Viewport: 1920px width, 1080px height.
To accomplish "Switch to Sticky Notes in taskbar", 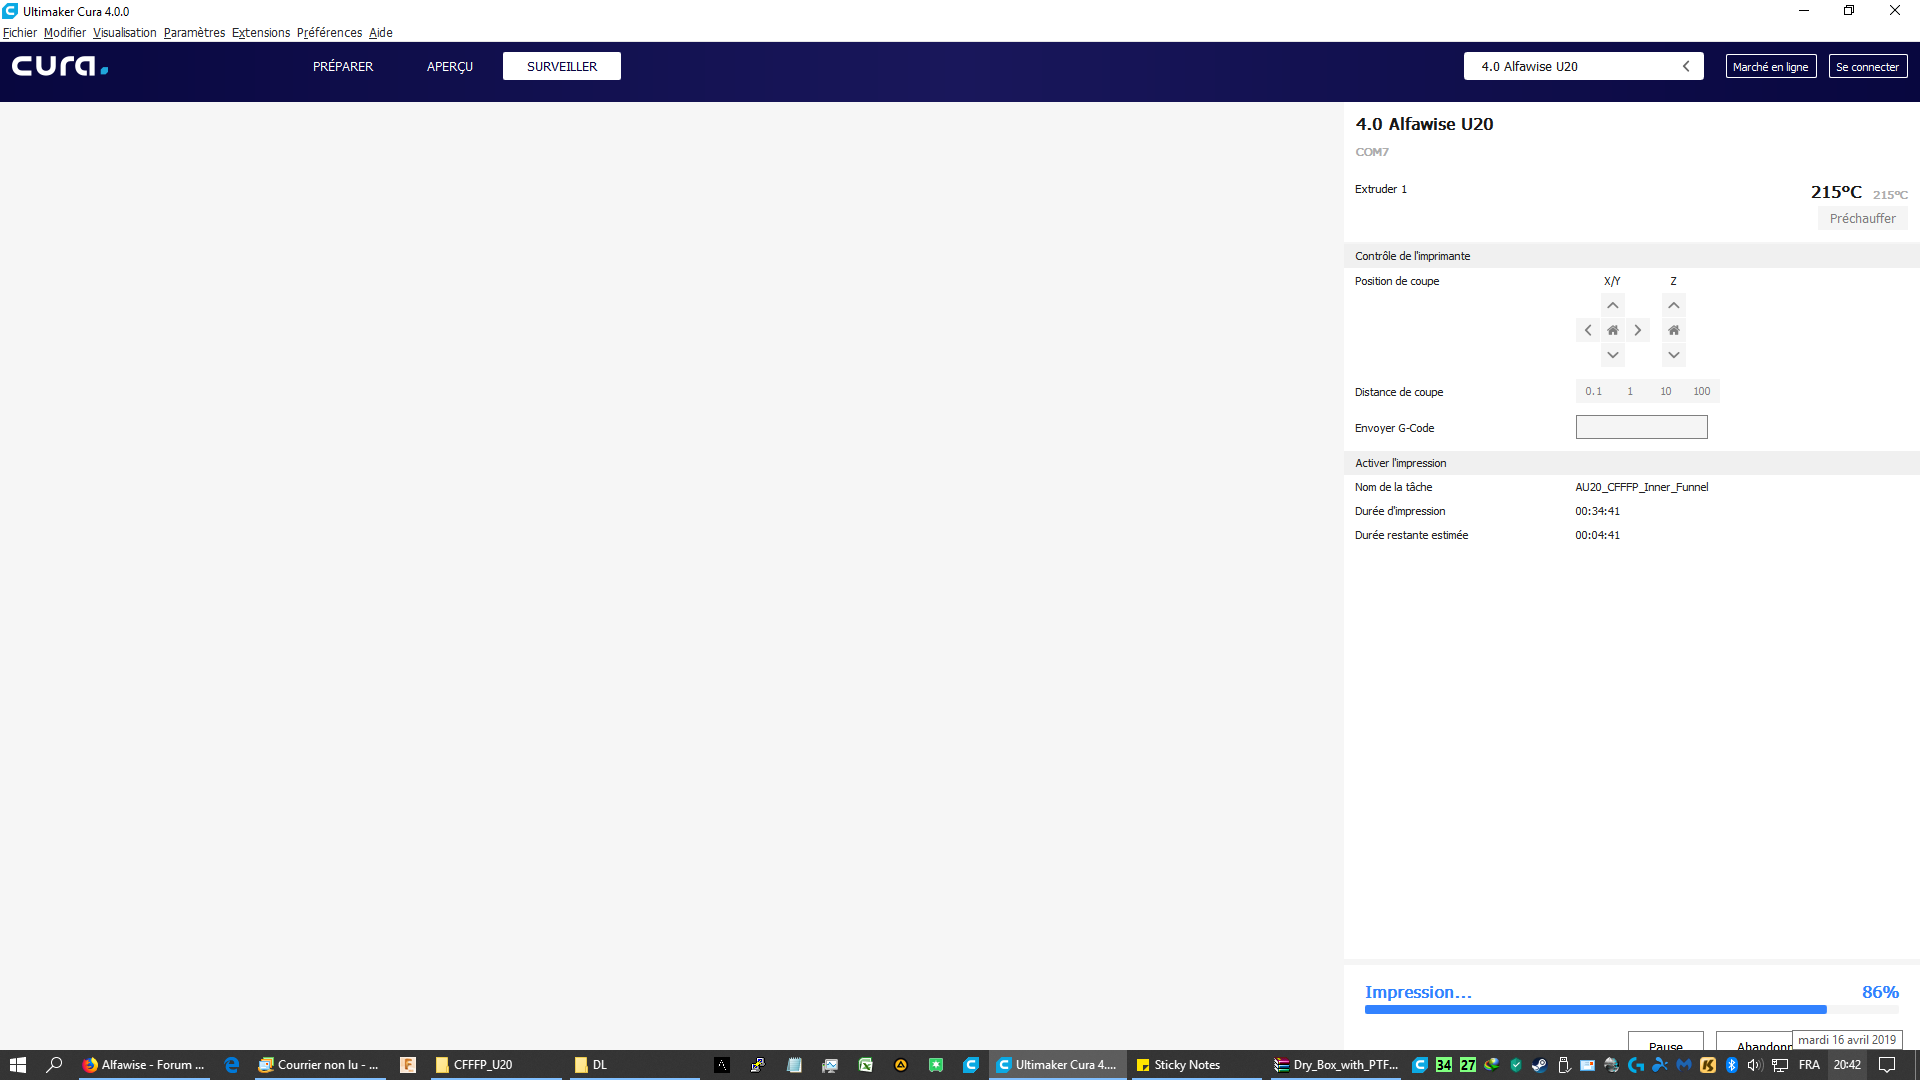I will [1195, 1065].
